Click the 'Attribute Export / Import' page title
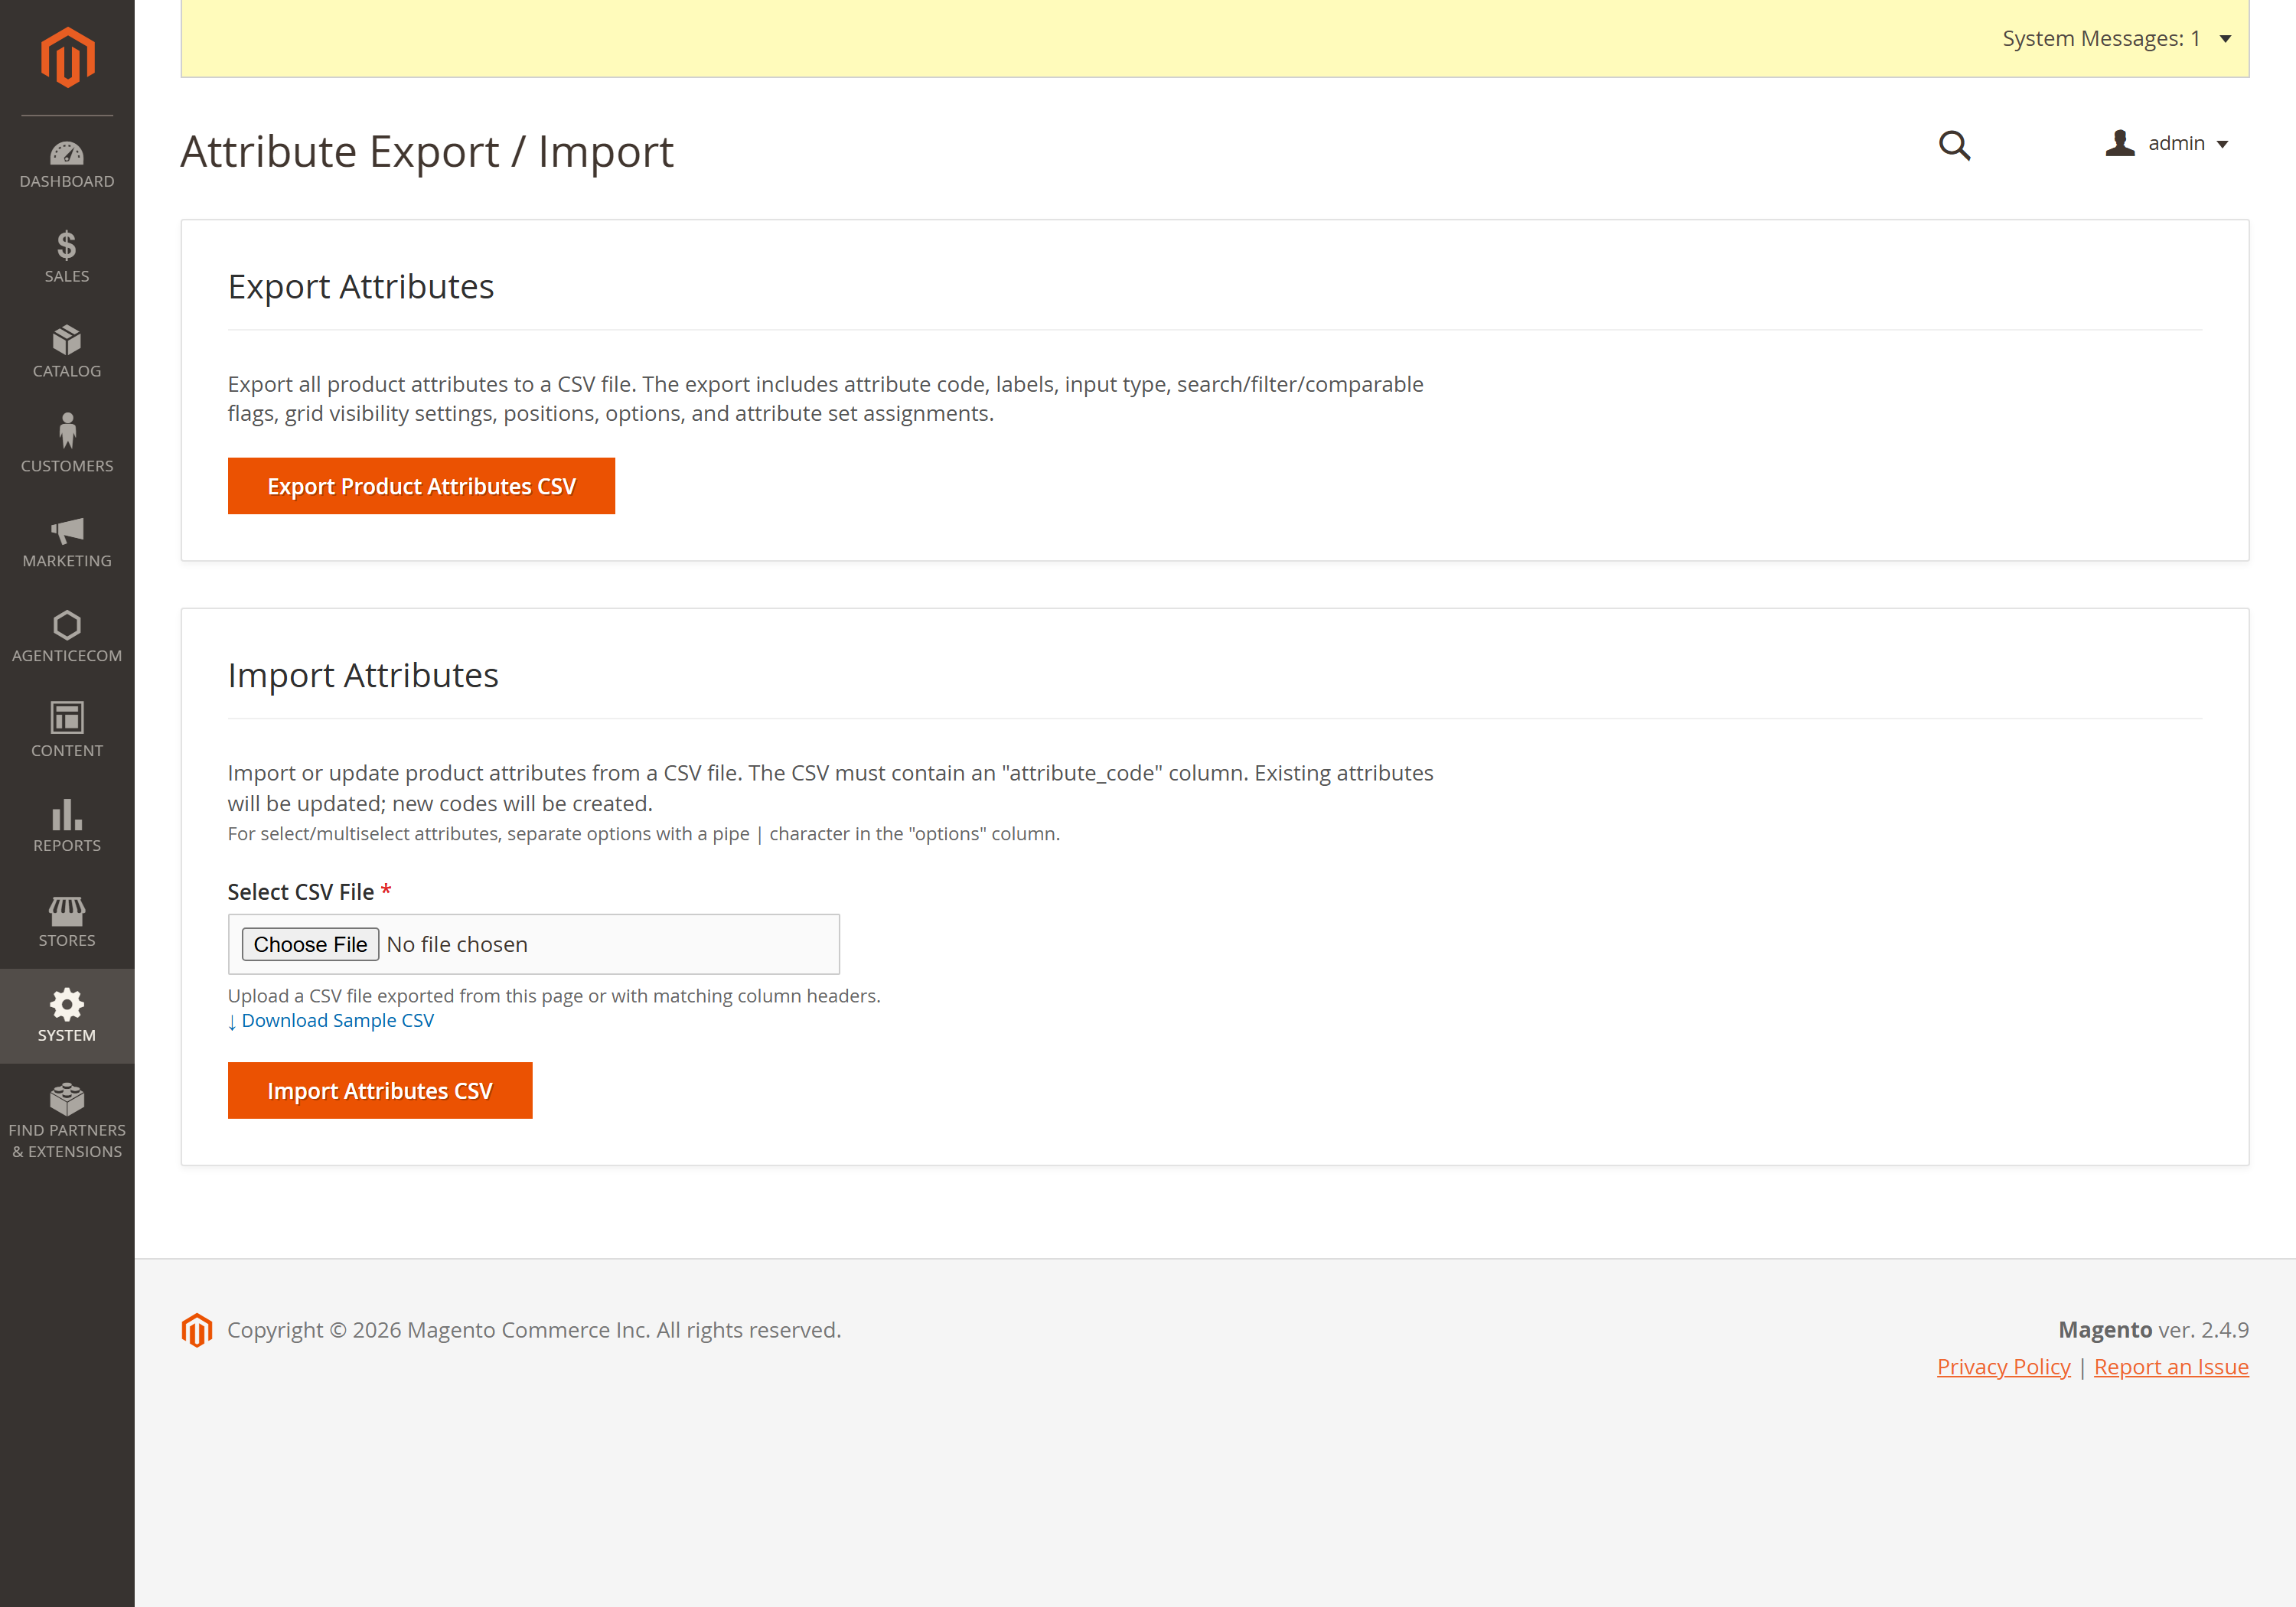Screen dimensions: 2296x1607 [x=427, y=152]
